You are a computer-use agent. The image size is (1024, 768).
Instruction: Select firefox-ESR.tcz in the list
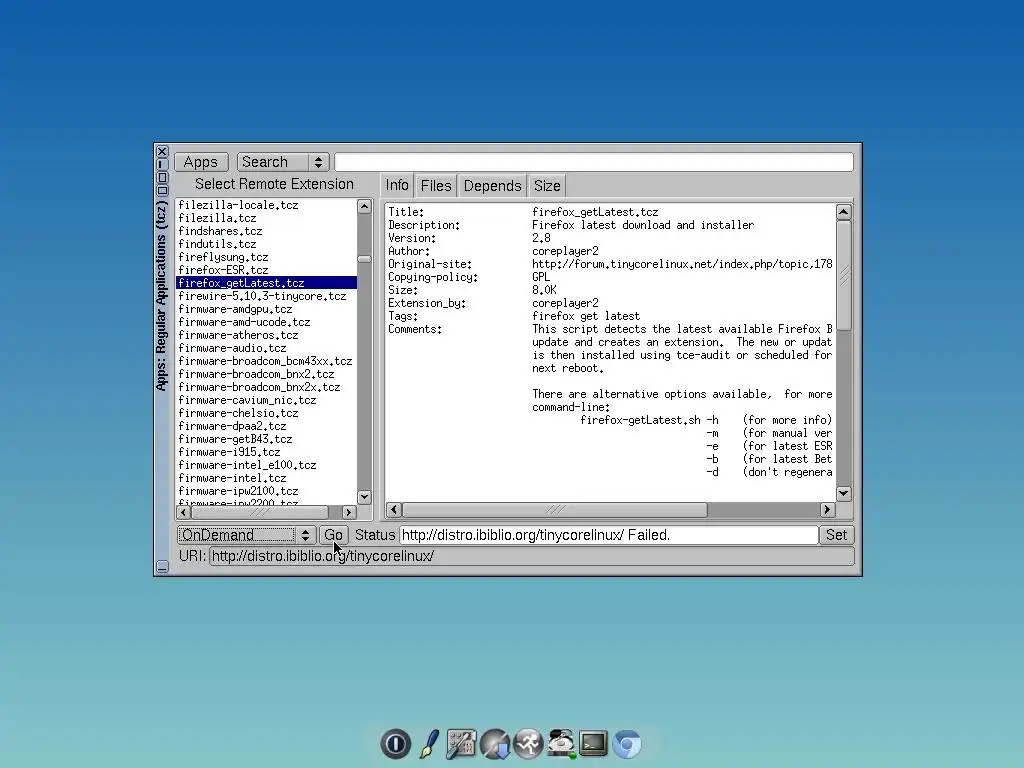coord(266,270)
